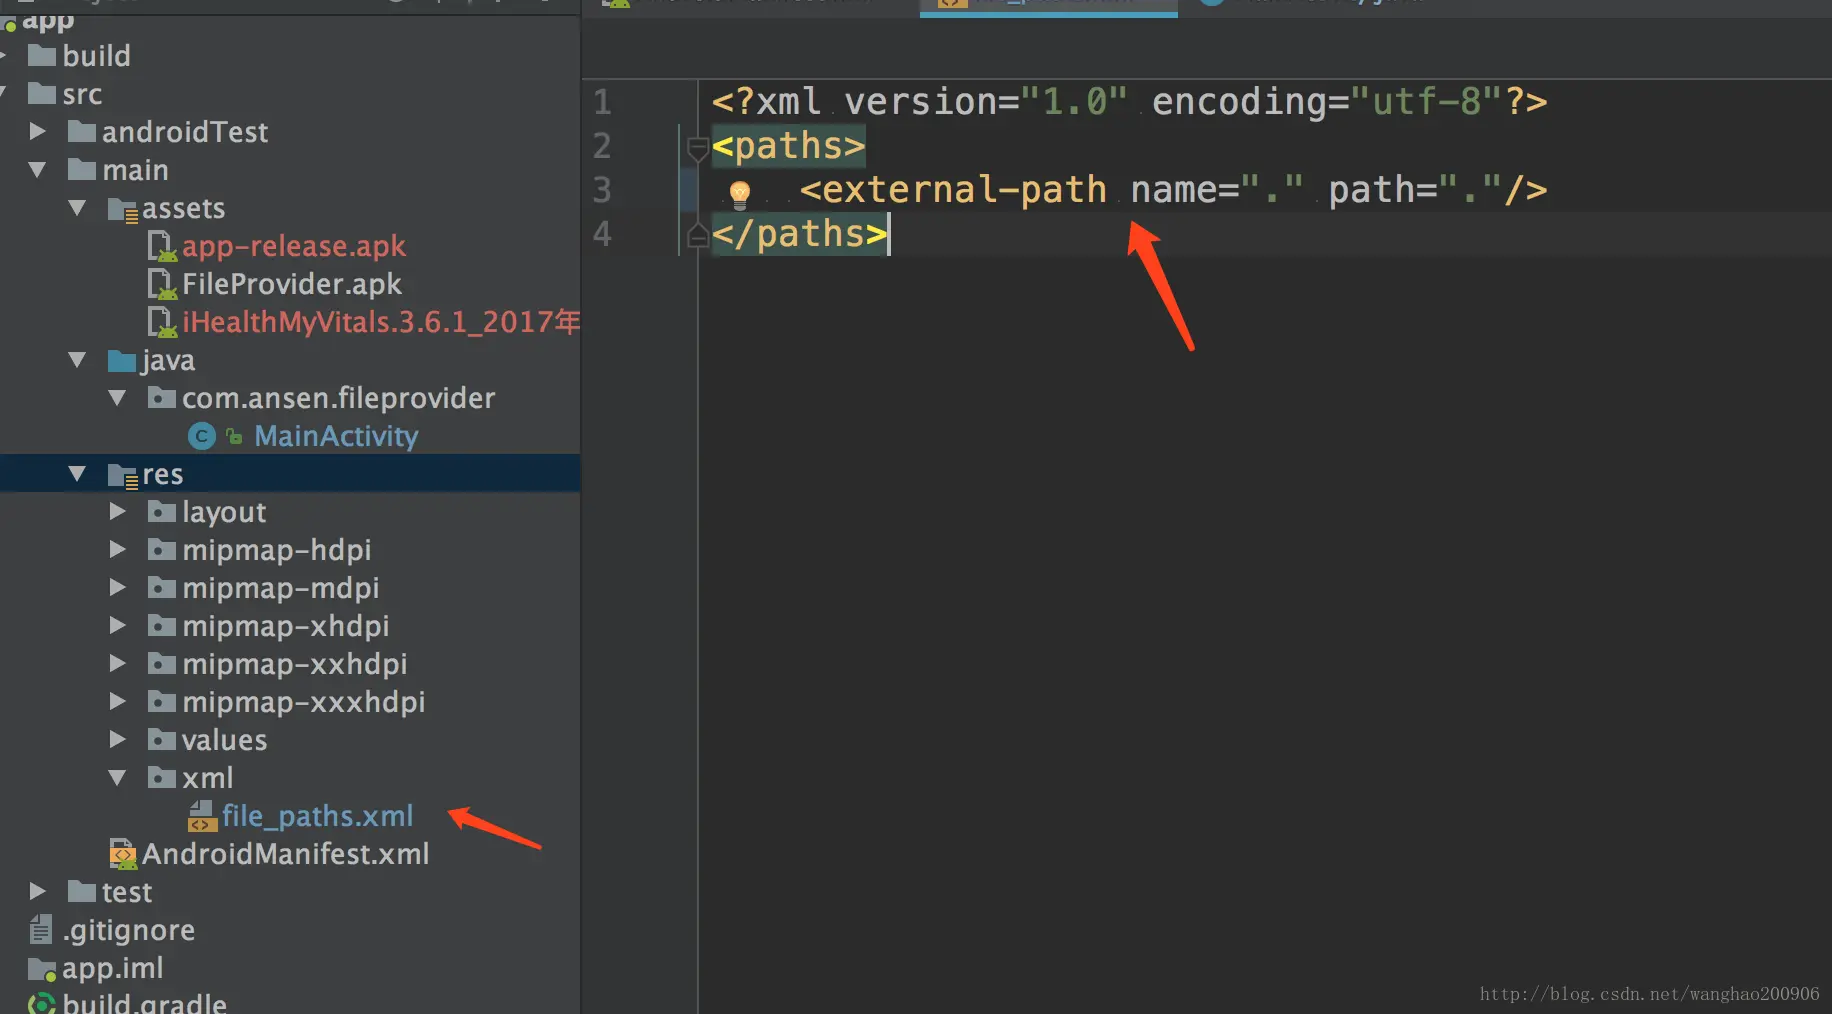Click the androidTest folder icon

coord(81,132)
